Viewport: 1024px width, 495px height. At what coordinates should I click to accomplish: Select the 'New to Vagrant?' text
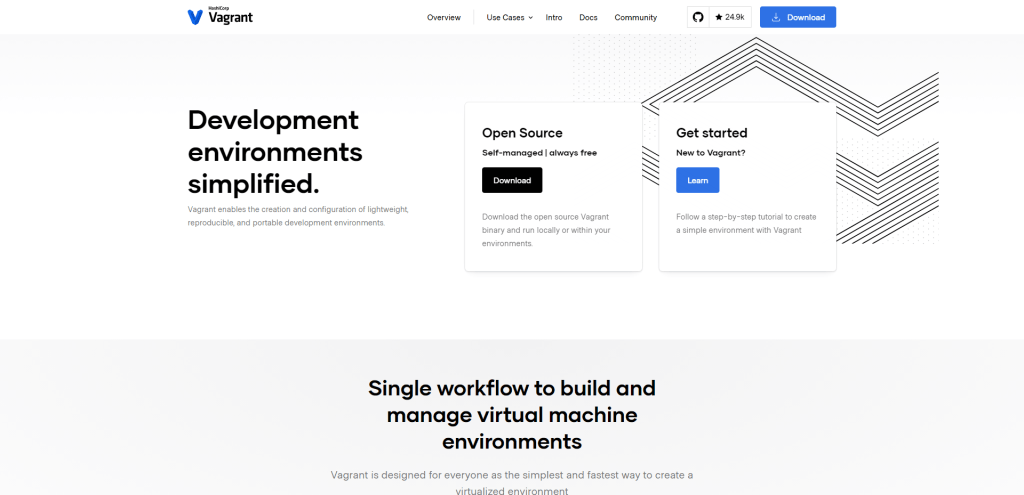click(x=711, y=153)
